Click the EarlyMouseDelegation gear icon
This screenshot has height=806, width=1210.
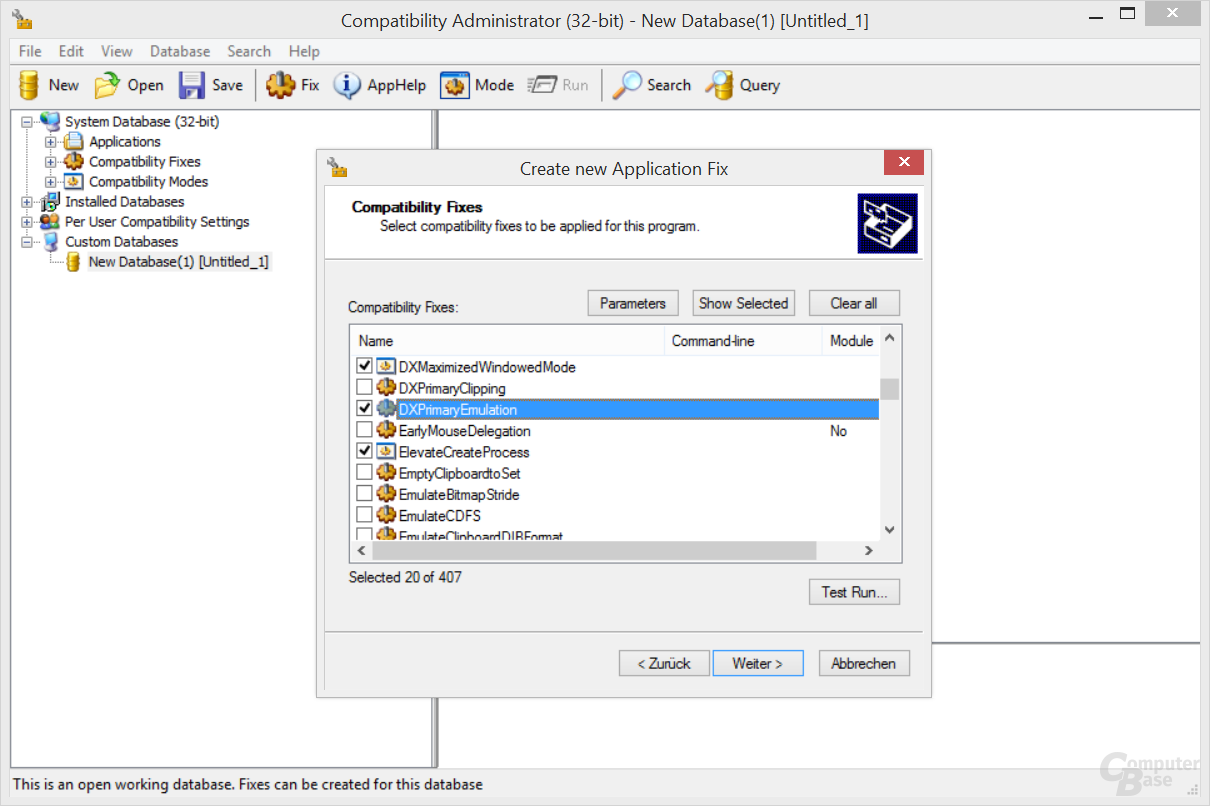point(386,431)
